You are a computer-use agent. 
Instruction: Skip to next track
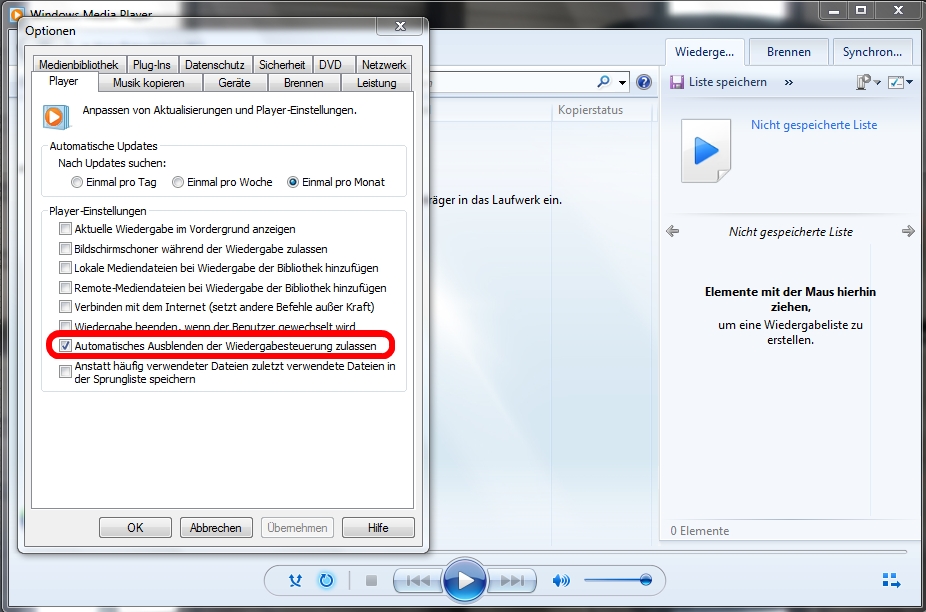point(512,581)
